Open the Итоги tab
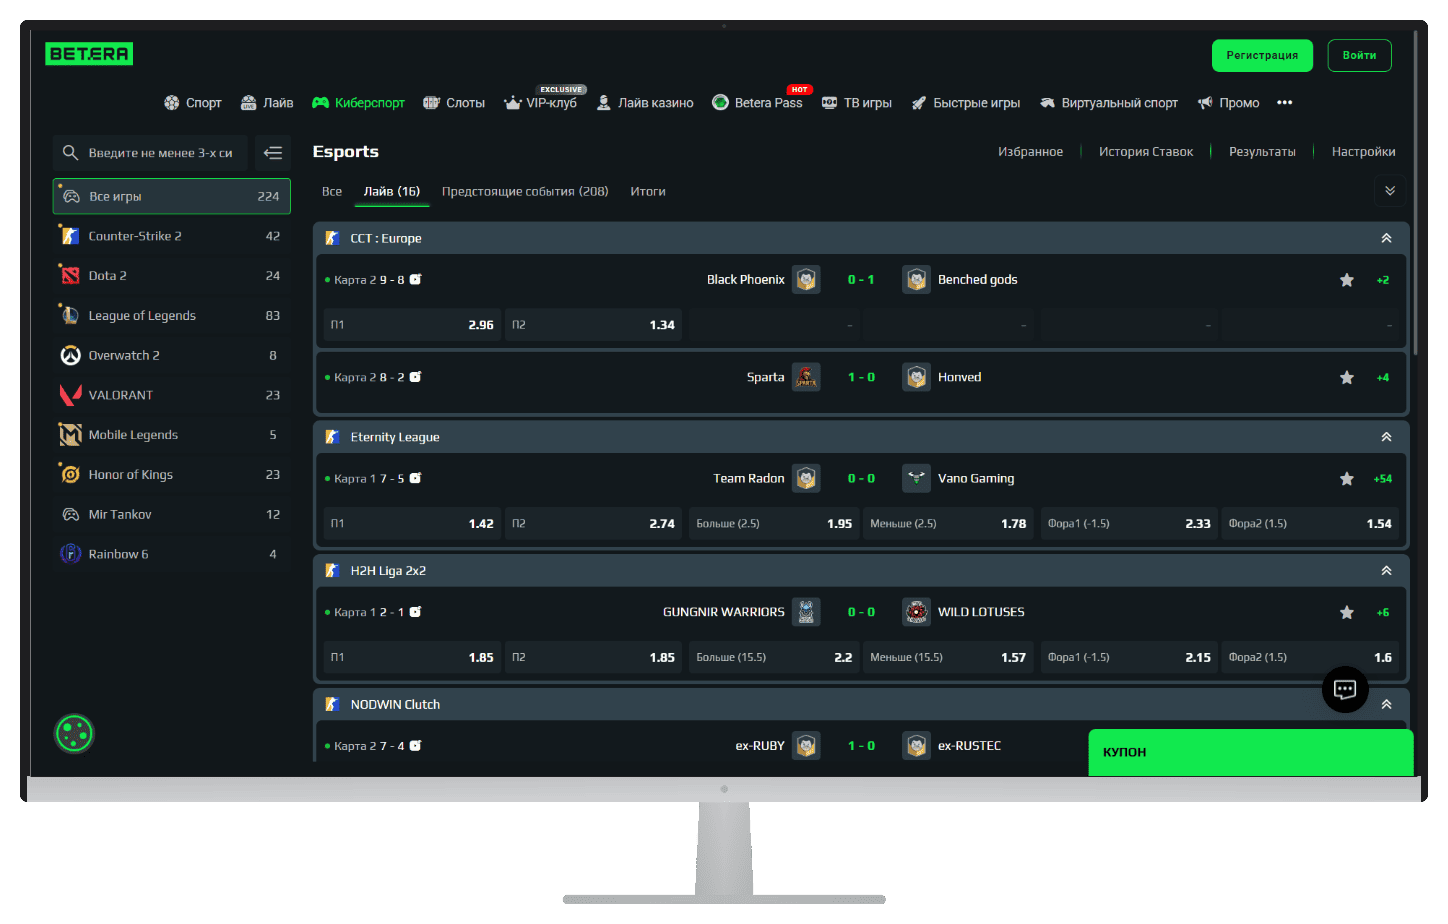Image resolution: width=1448 pixels, height=924 pixels. pos(648,192)
